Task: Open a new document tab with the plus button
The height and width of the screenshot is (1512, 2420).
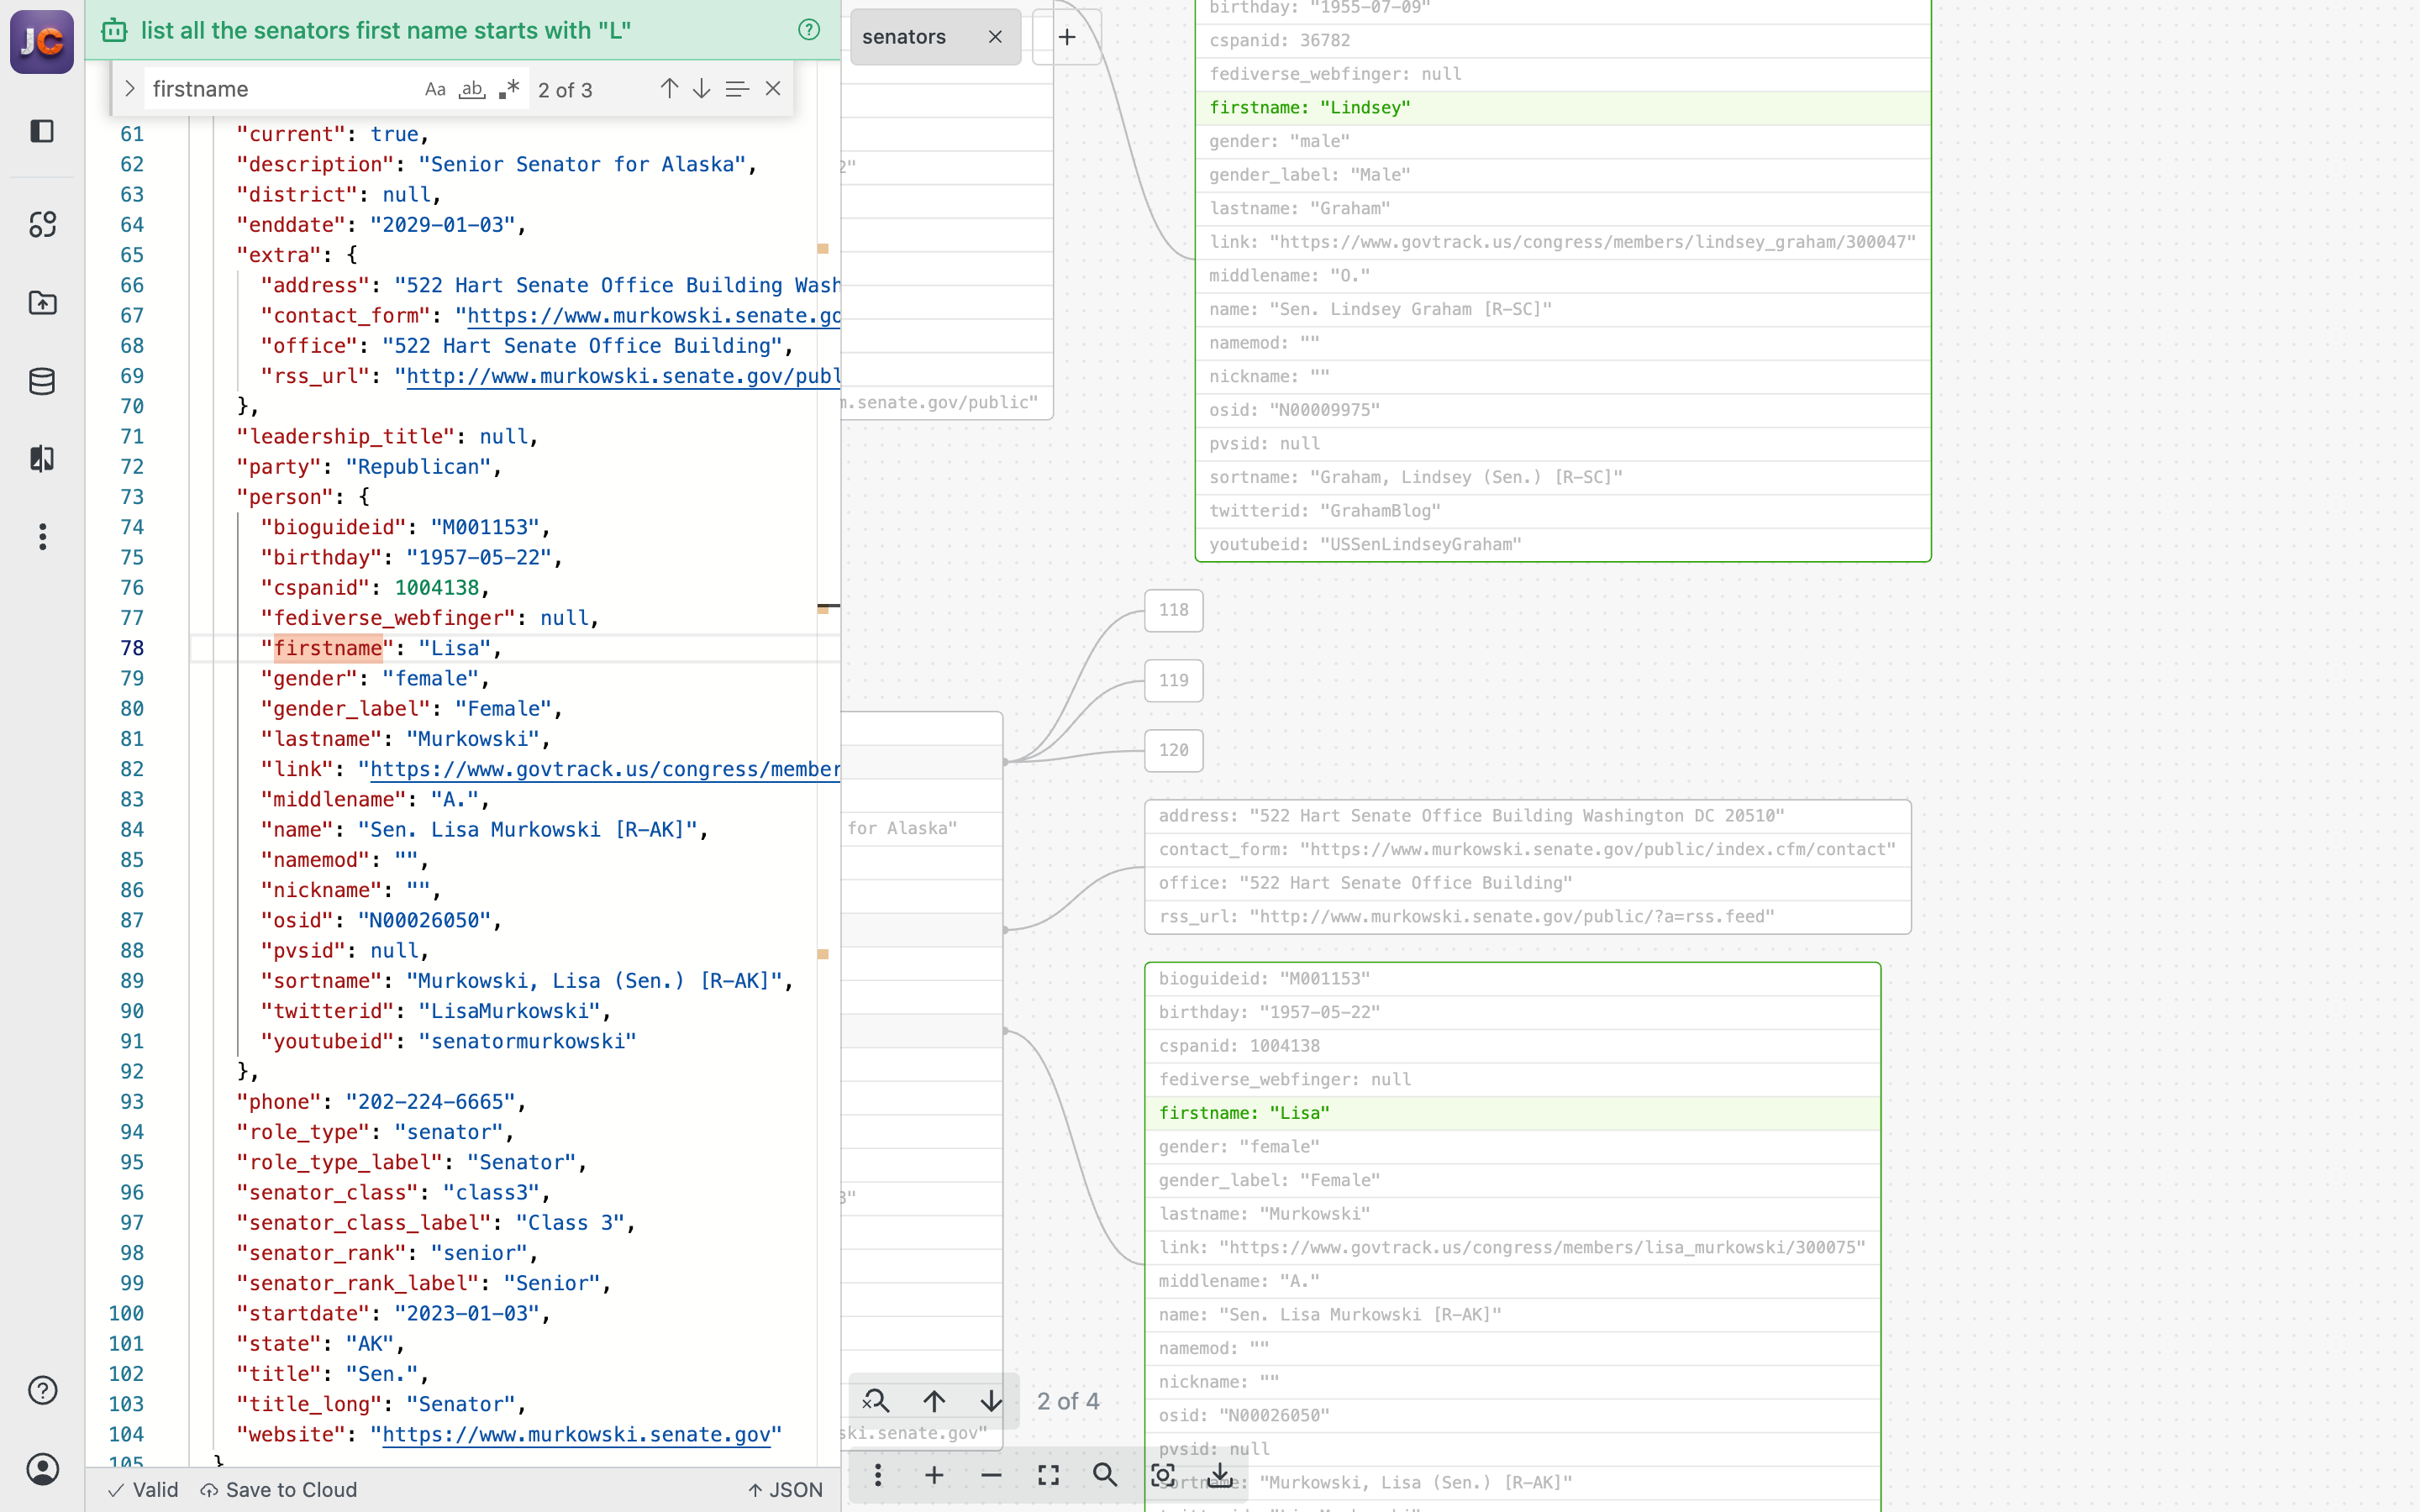Action: point(1066,37)
